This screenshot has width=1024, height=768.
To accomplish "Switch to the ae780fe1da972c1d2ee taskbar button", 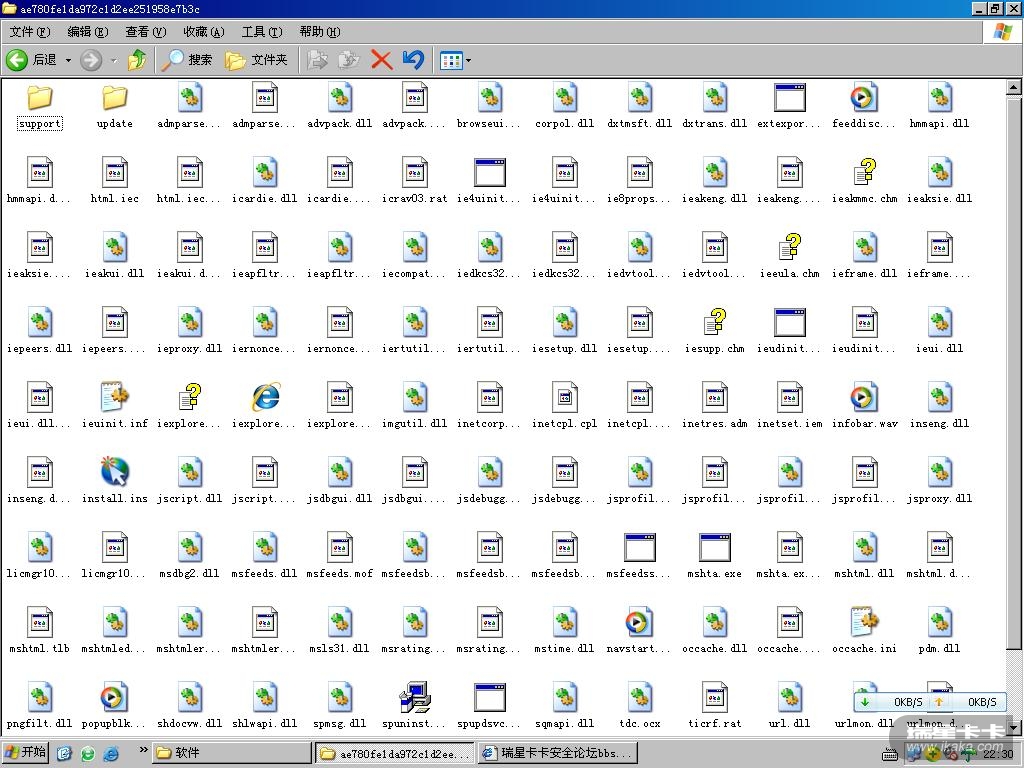I will 394,753.
